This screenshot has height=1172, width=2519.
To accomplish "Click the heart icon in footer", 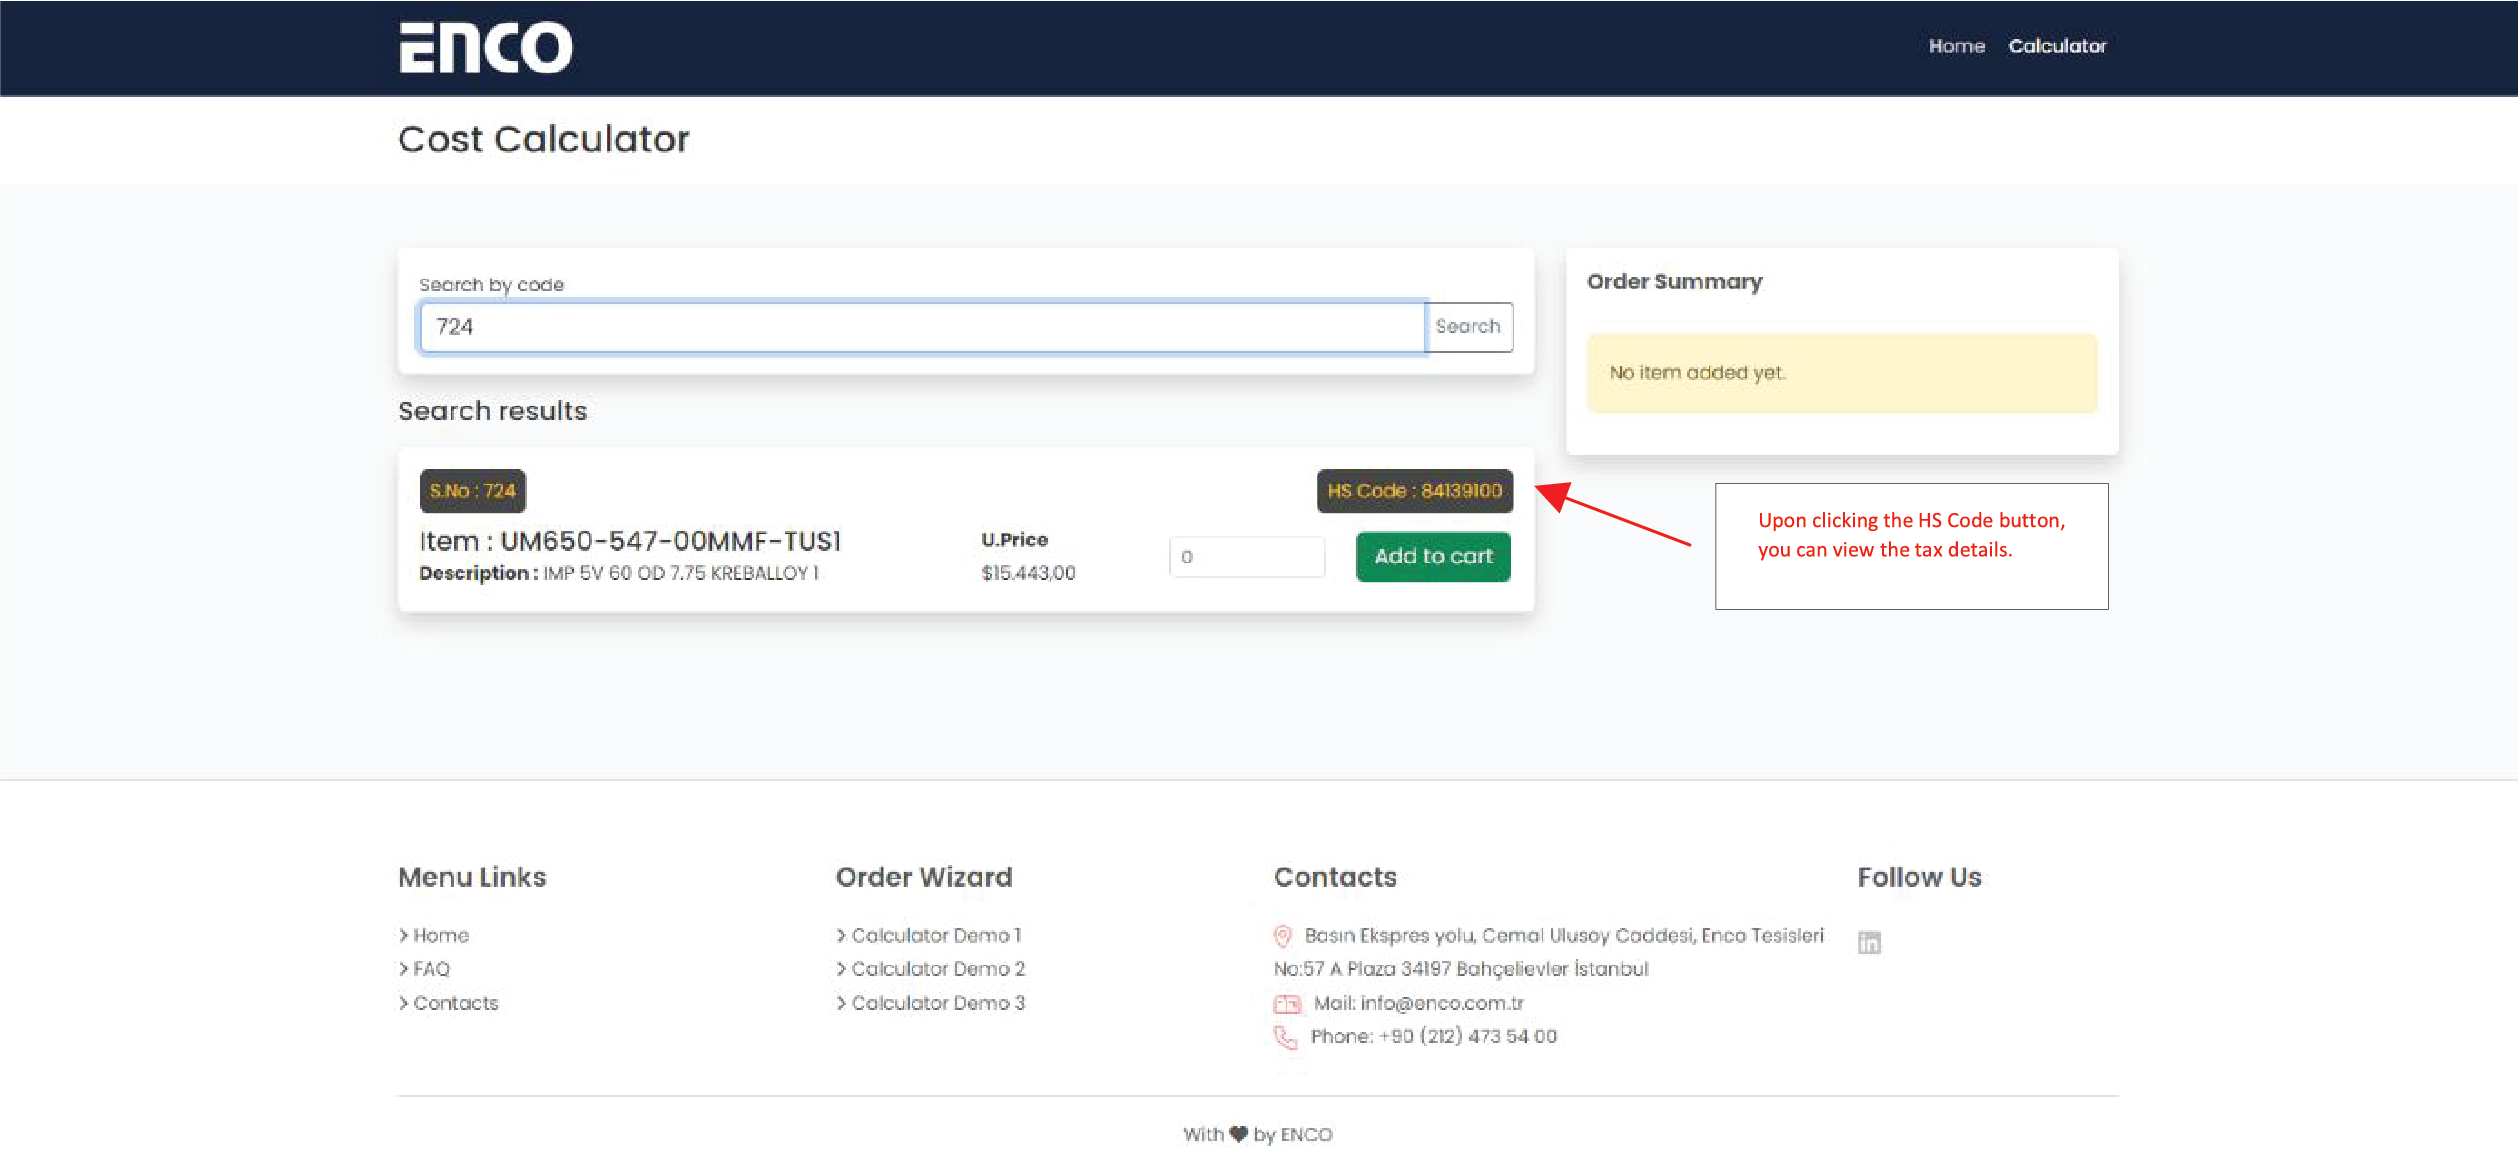I will [1239, 1134].
